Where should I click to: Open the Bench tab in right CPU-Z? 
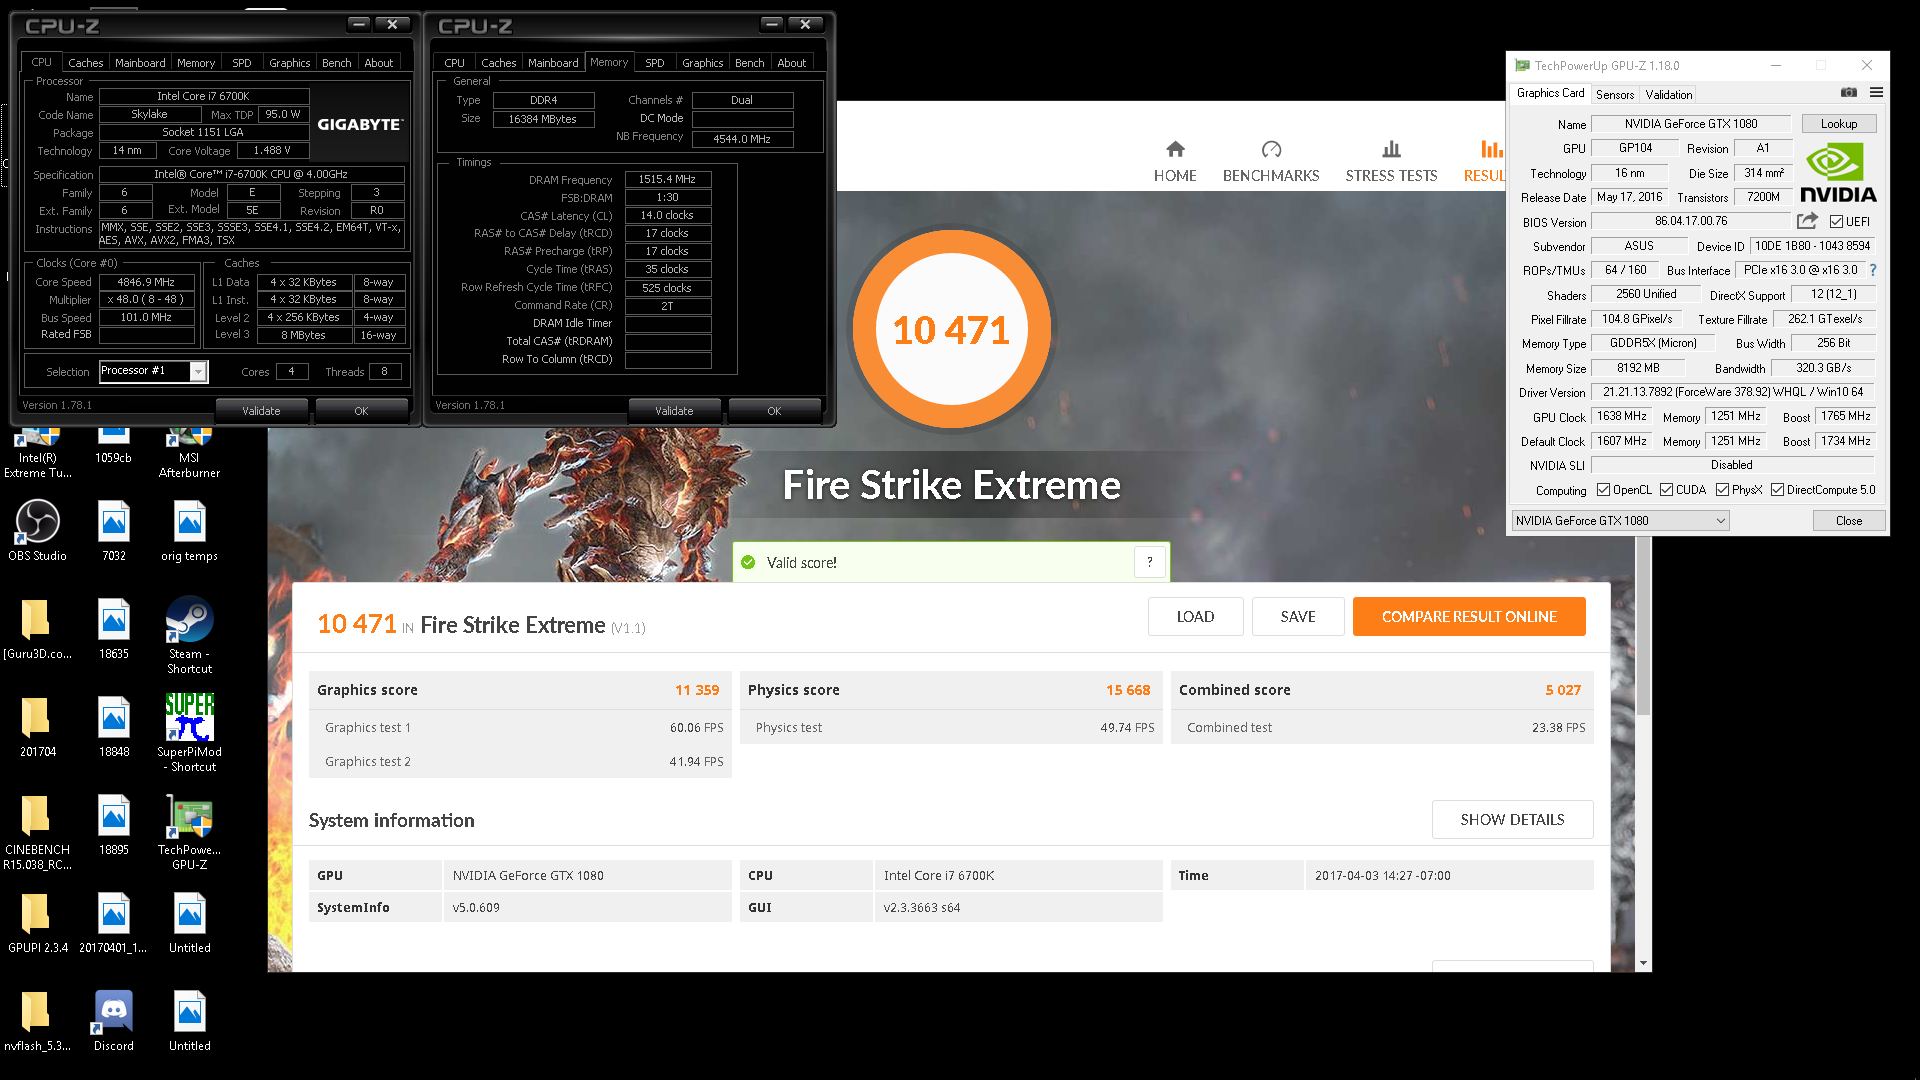coord(749,62)
